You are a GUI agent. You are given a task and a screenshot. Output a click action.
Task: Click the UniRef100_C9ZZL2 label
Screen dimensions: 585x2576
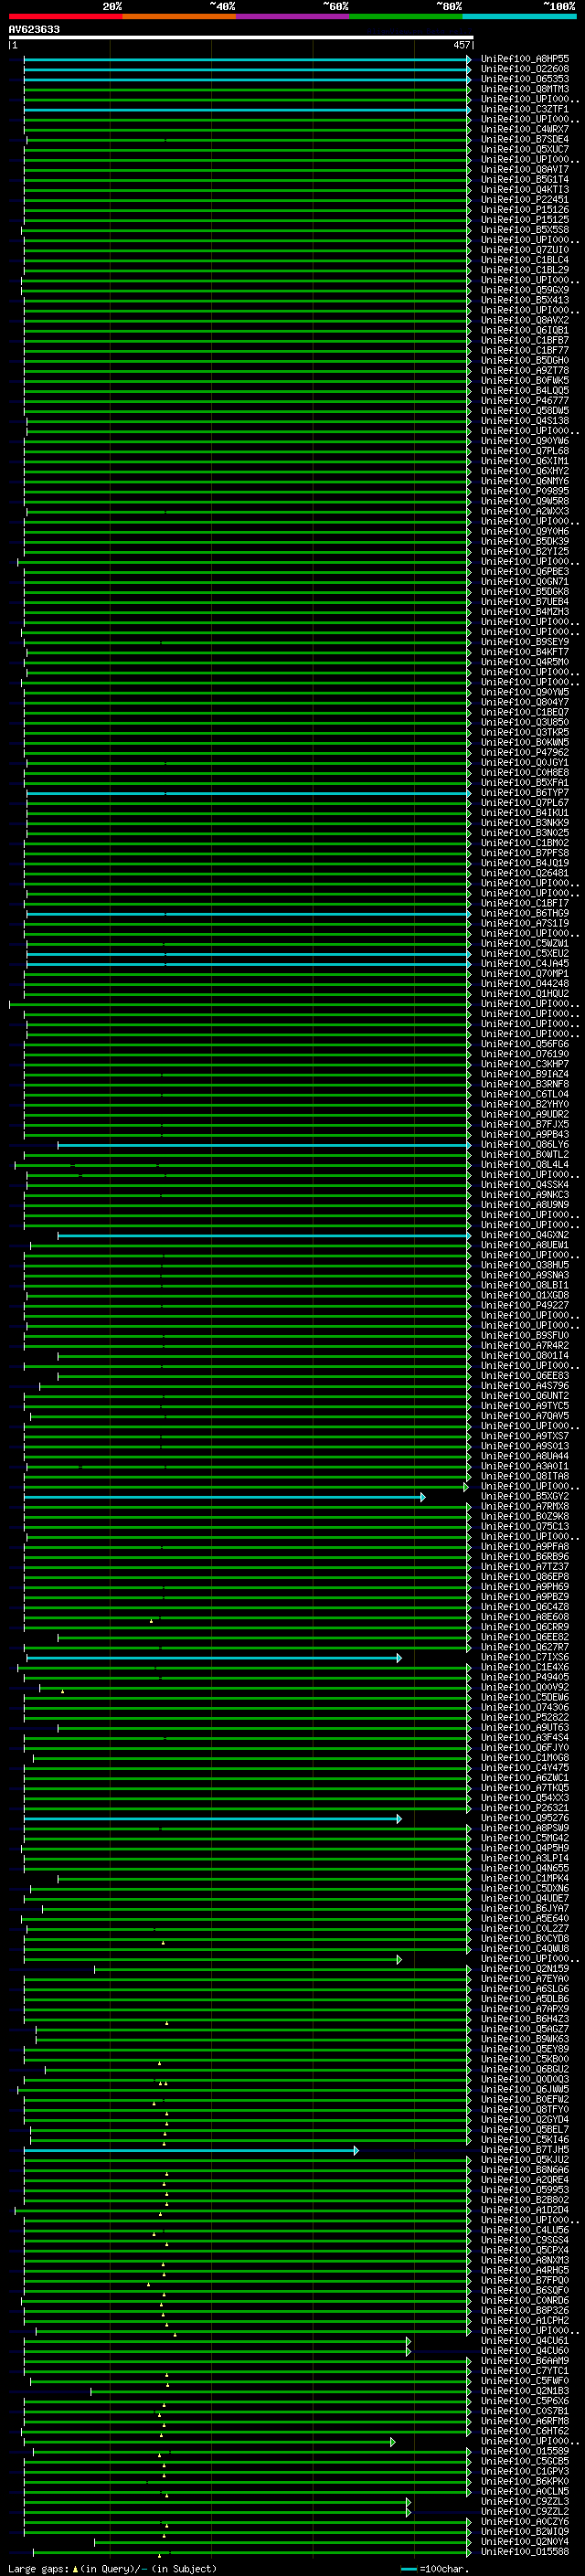click(x=525, y=2511)
